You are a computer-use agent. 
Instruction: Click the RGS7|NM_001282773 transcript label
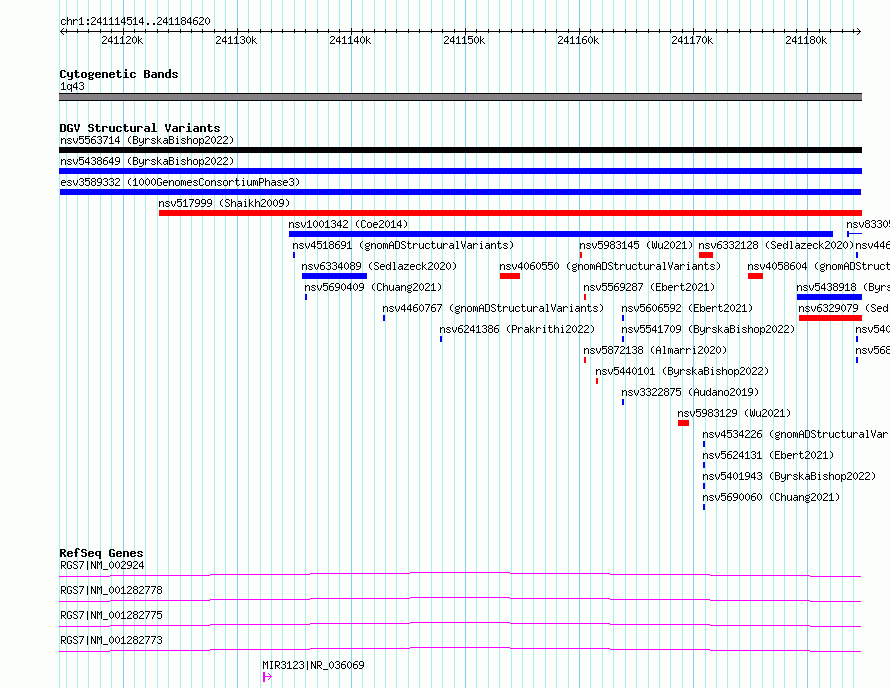tap(111, 640)
